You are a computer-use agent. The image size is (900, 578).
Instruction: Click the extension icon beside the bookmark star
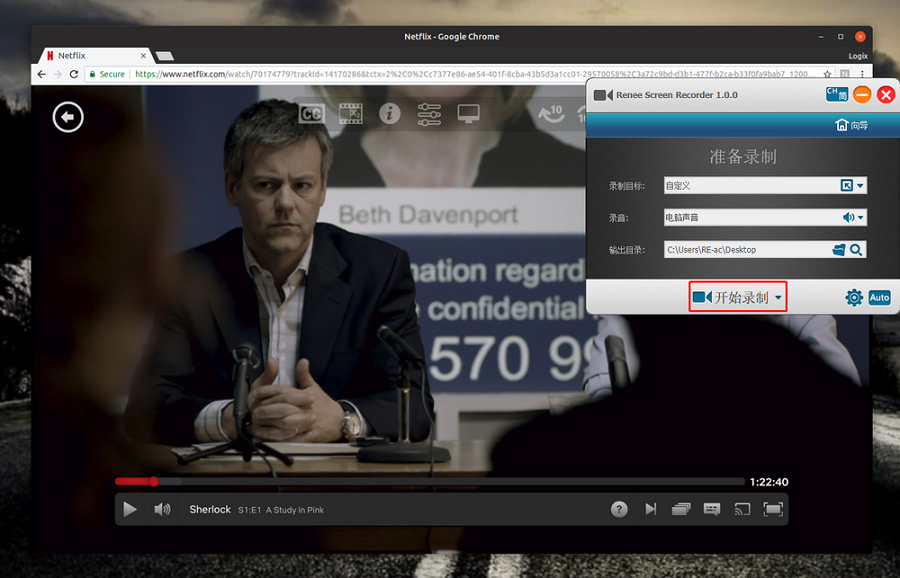(x=845, y=74)
